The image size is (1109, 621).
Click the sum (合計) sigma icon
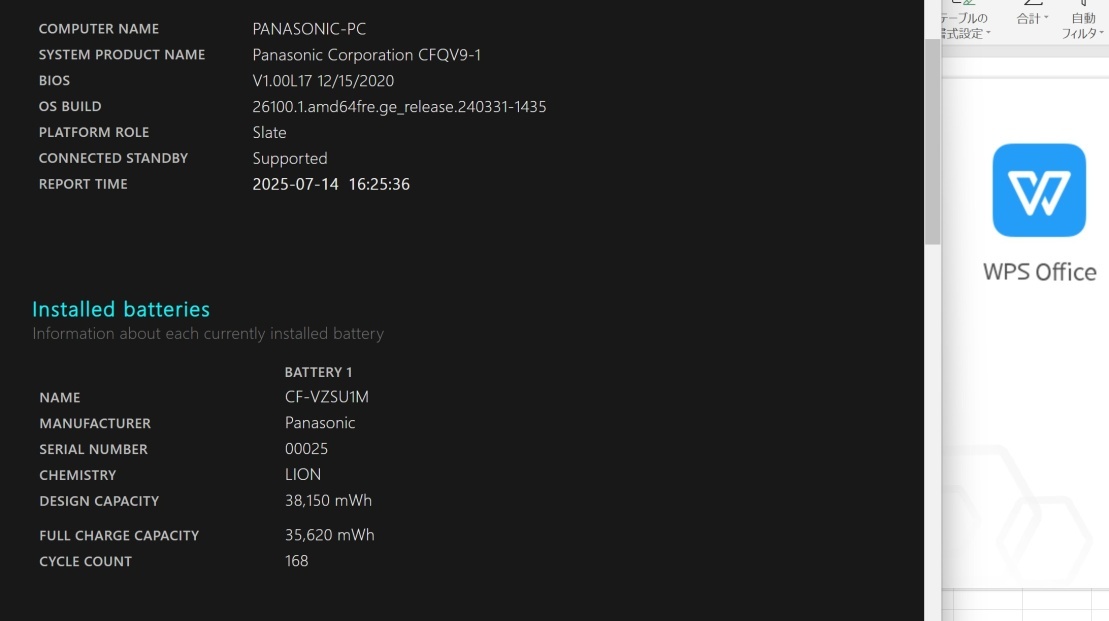[1033, 3]
